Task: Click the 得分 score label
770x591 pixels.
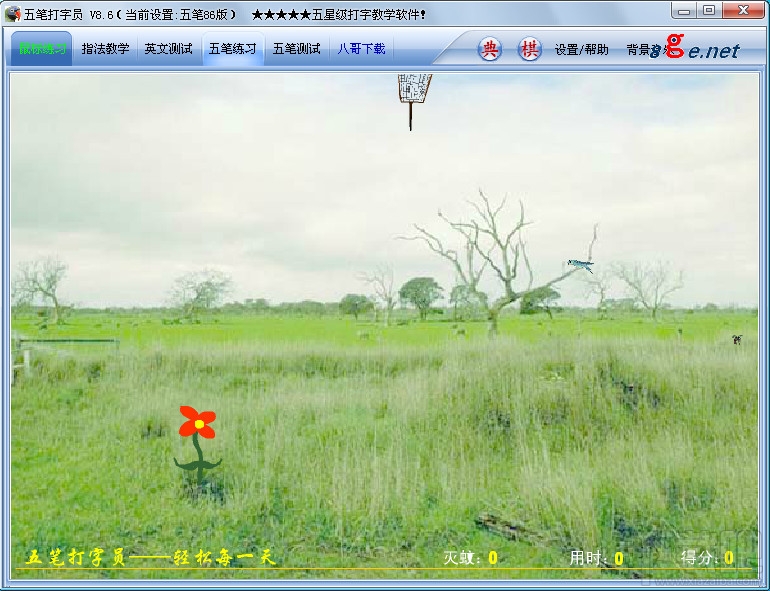Action: [x=699, y=558]
